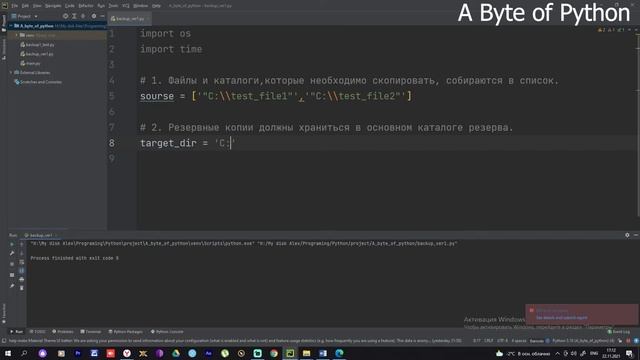Open the File menu
The width and height of the screenshot is (640, 360).
[x=15, y=6]
